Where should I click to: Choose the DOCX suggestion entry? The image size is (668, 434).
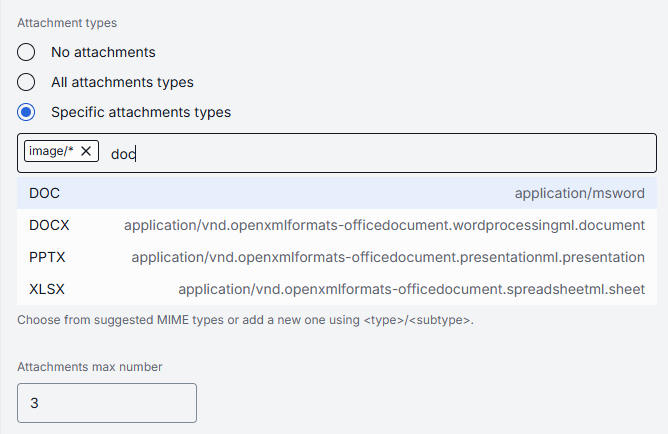pos(49,225)
